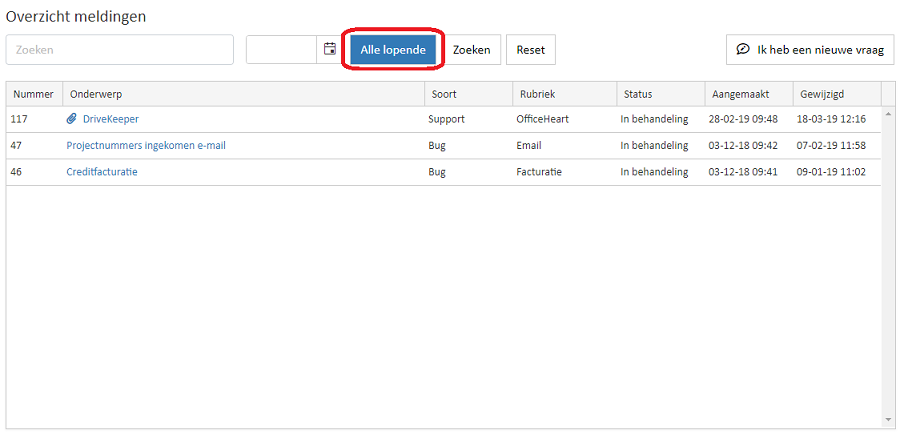Screen dimensions: 904x438
Task: Sort by the Onderwerp column header
Action: 243,94
